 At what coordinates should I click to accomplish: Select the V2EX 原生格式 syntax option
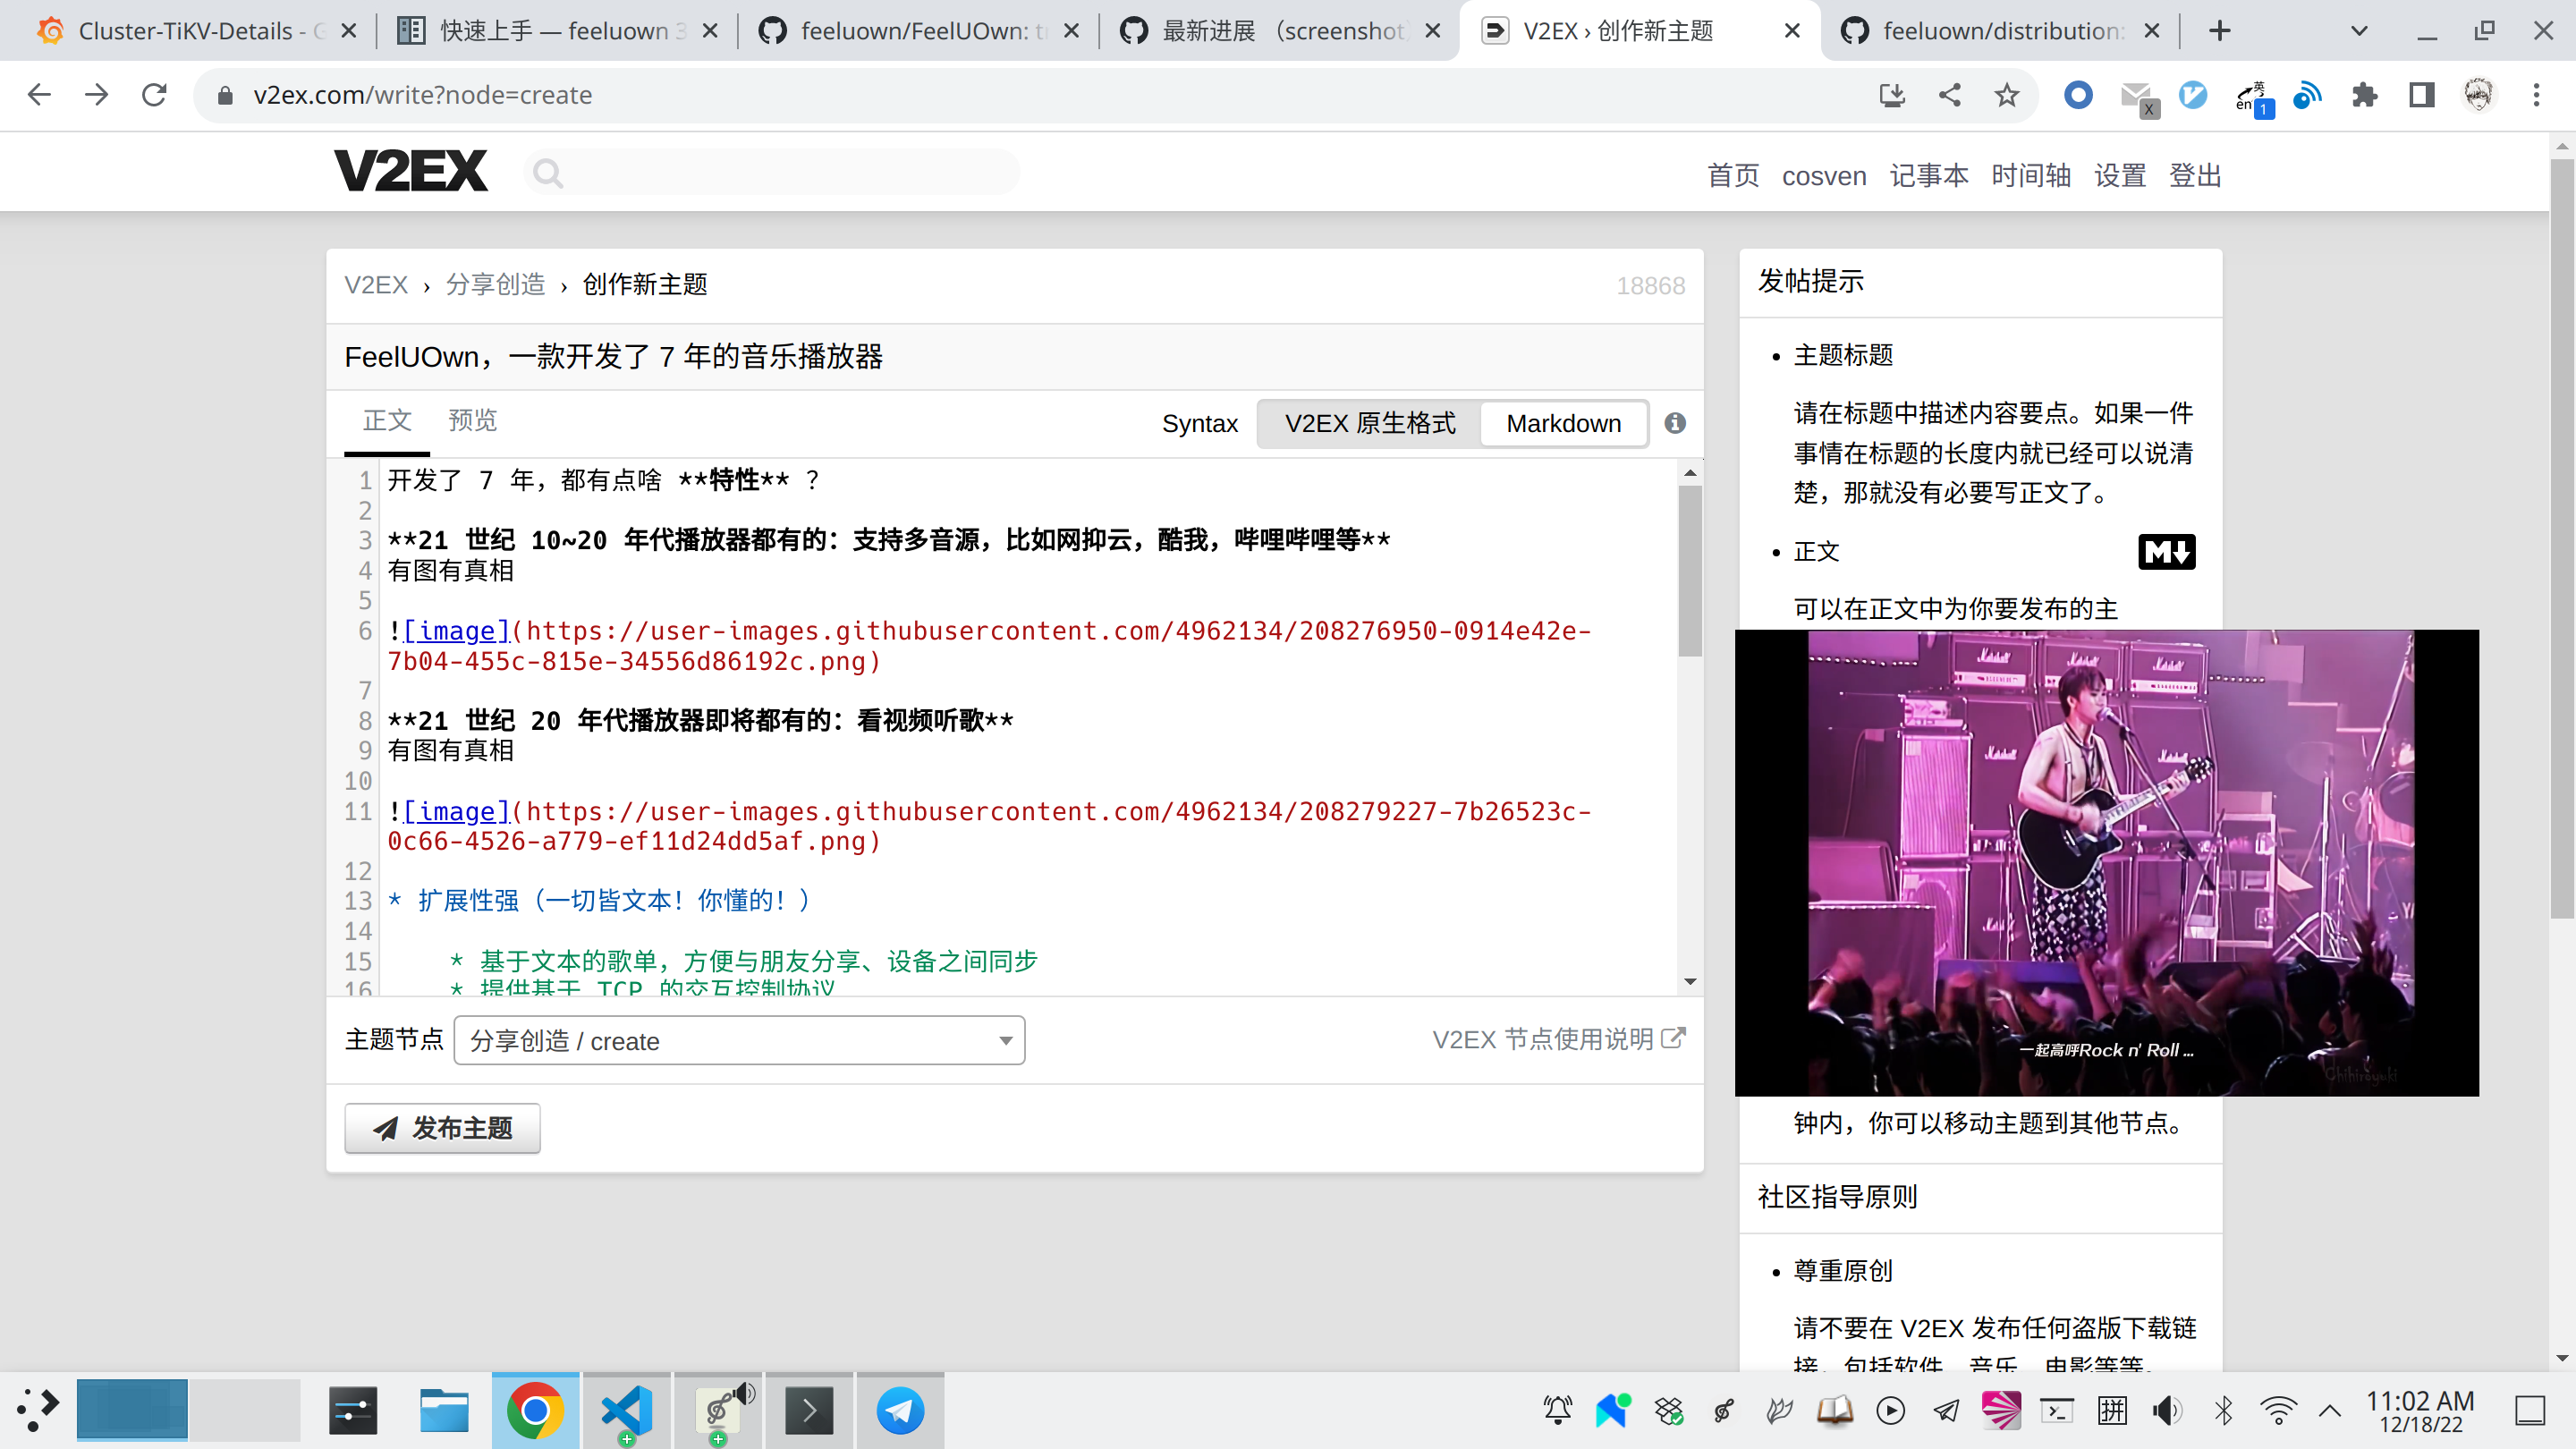(1369, 423)
